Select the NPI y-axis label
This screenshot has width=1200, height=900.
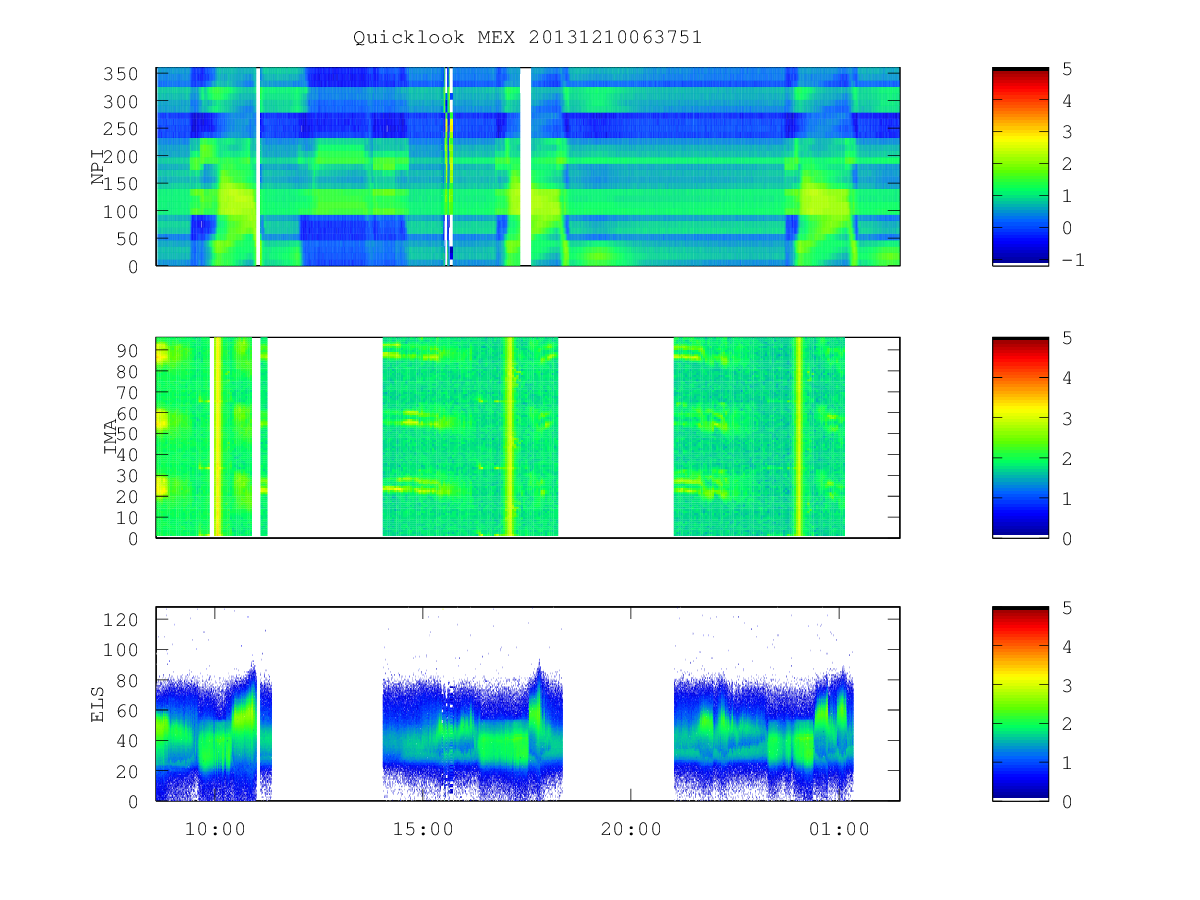pyautogui.click(x=98, y=167)
